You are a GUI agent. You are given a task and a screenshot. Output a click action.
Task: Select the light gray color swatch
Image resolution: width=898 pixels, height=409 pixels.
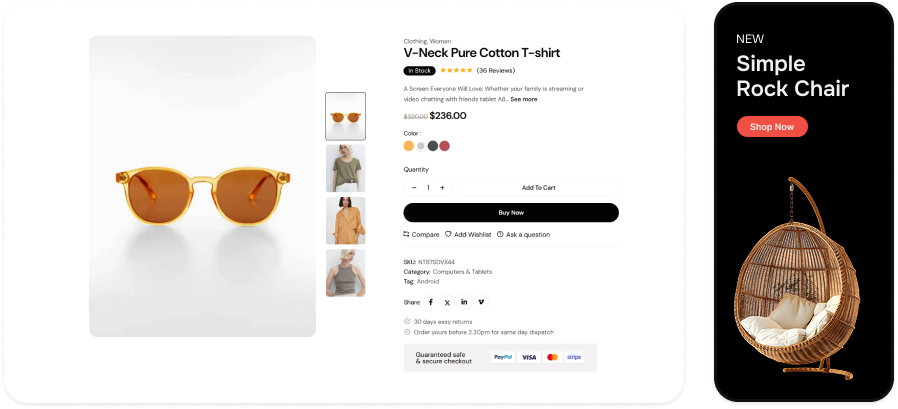(421, 145)
